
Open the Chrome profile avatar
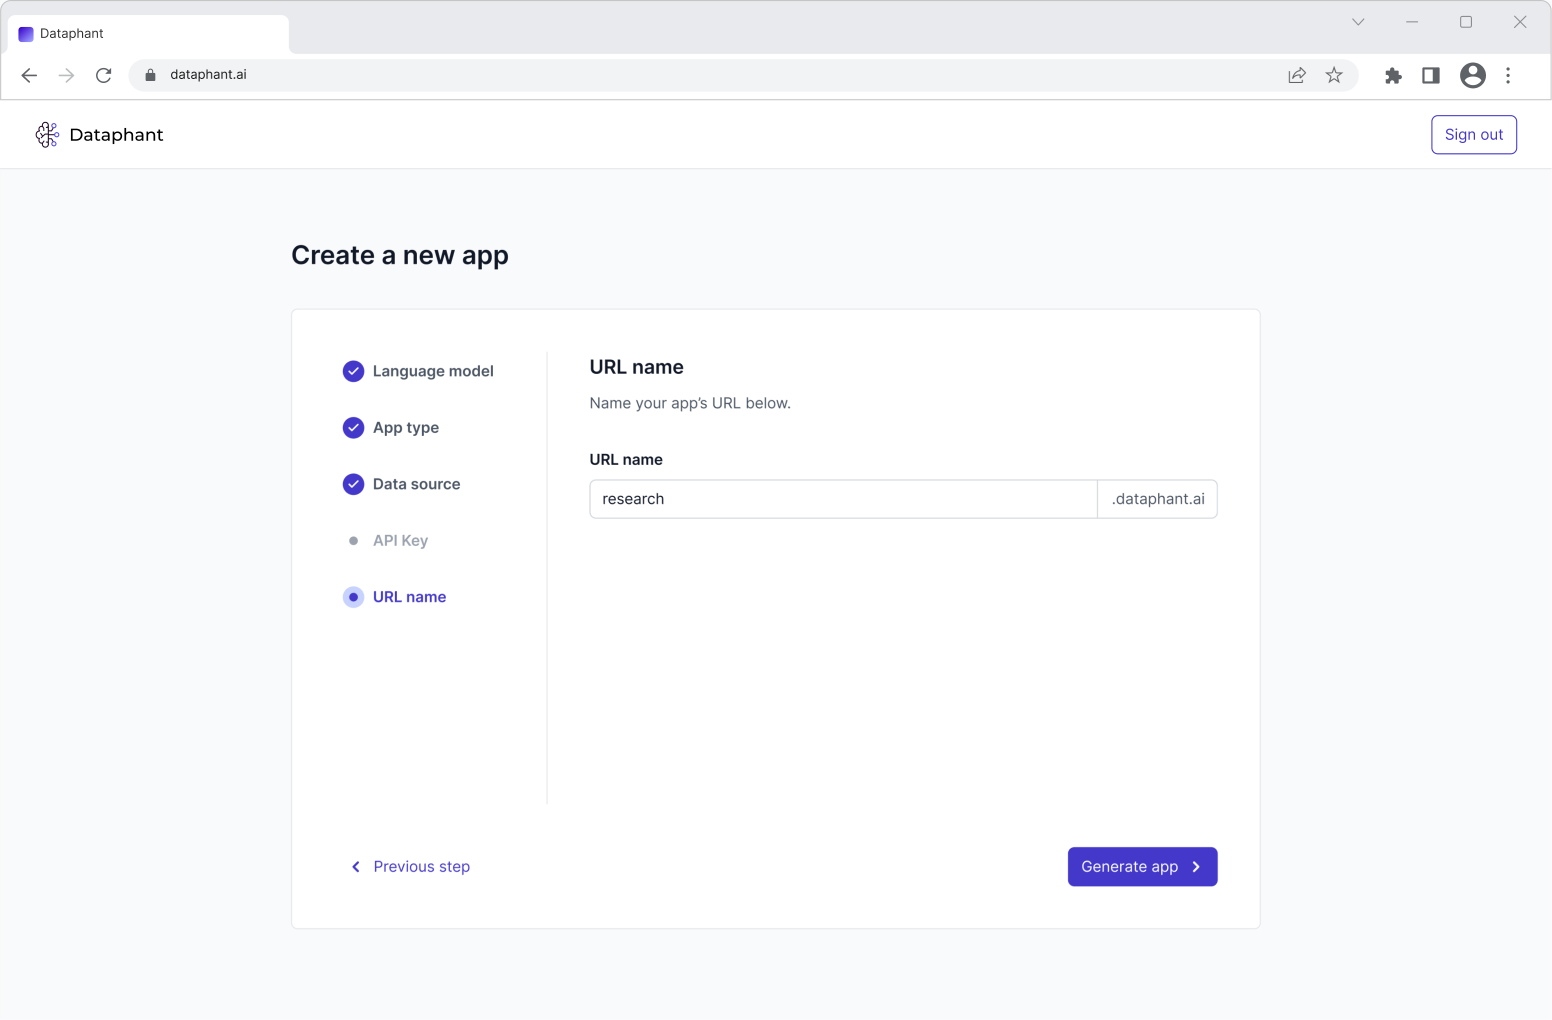(1472, 75)
